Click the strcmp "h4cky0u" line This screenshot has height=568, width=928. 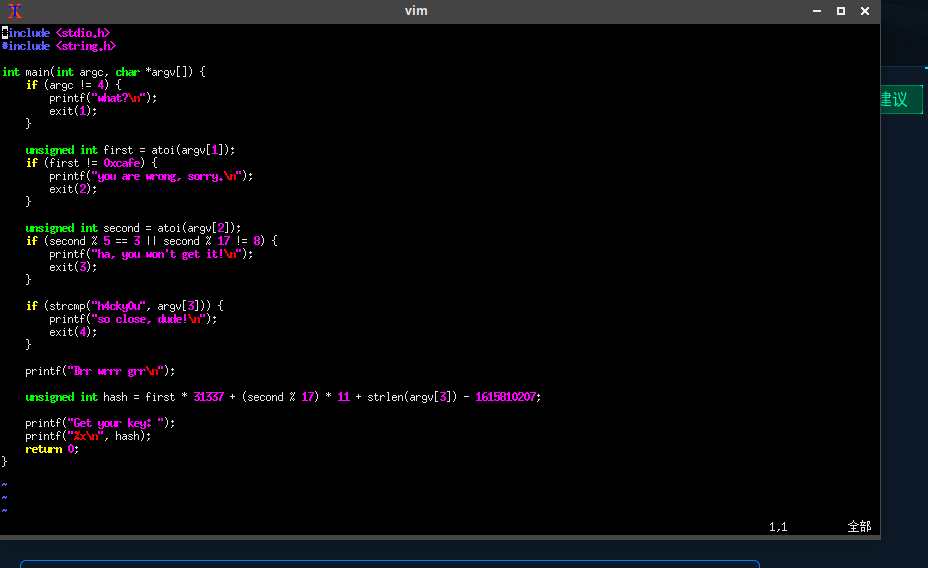coord(124,306)
